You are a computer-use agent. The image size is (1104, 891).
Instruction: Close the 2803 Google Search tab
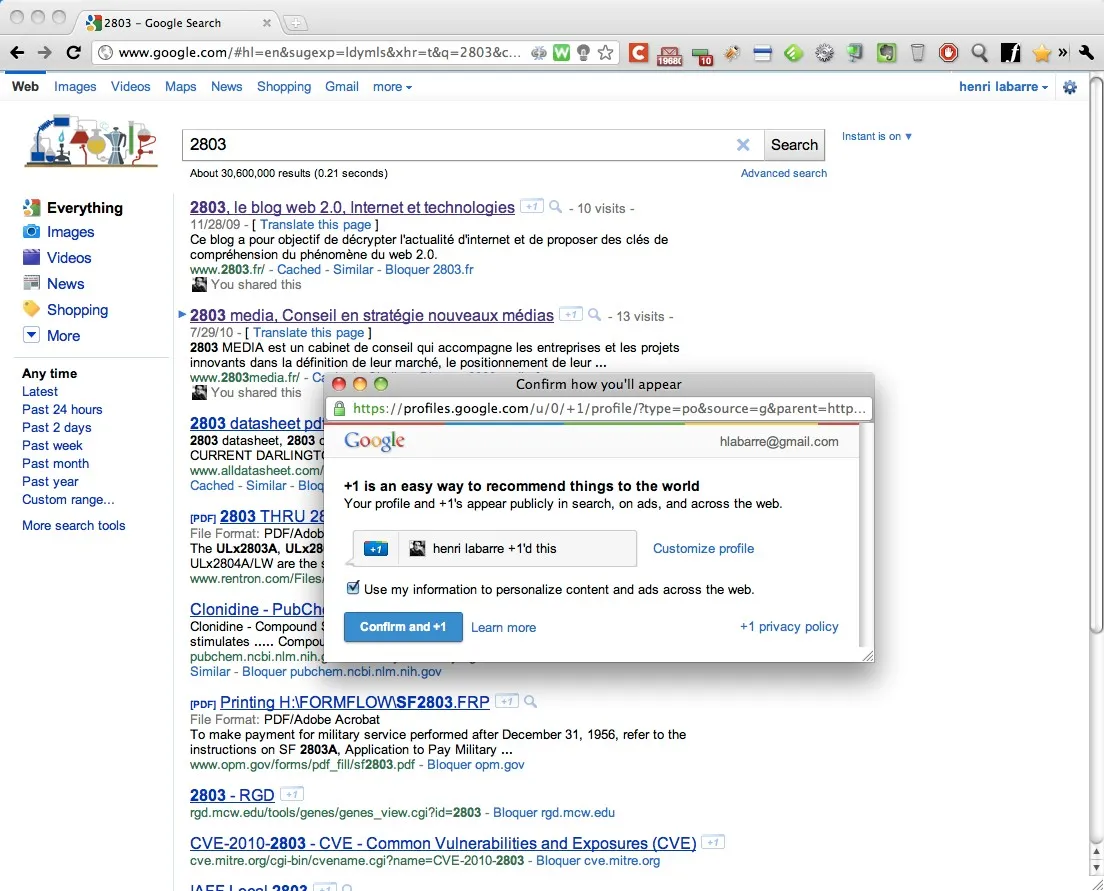[x=267, y=23]
